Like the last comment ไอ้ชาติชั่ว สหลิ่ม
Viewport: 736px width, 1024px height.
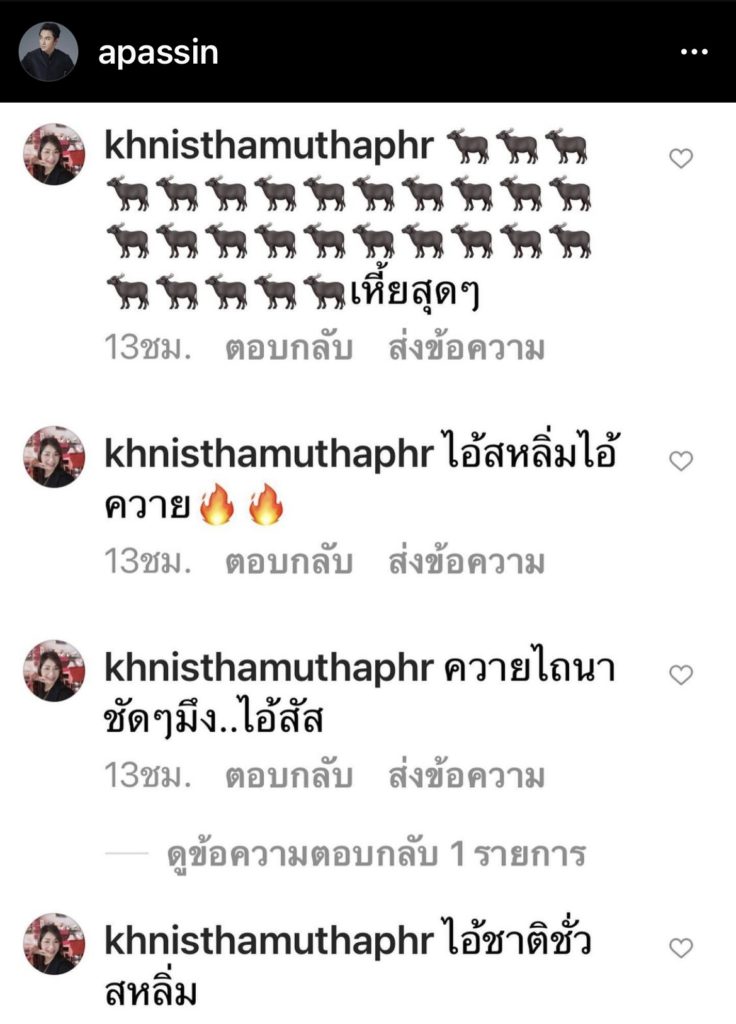681,948
